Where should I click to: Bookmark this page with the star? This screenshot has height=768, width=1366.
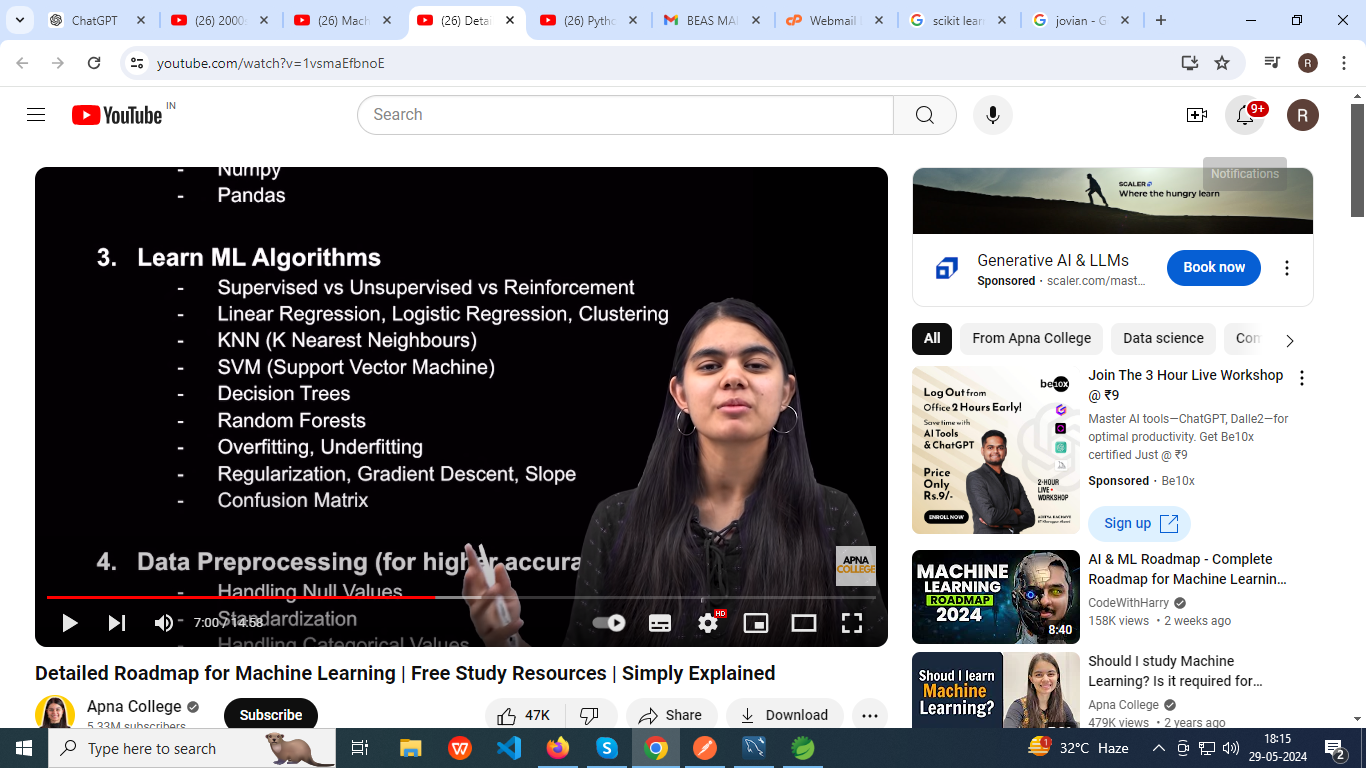click(1222, 63)
